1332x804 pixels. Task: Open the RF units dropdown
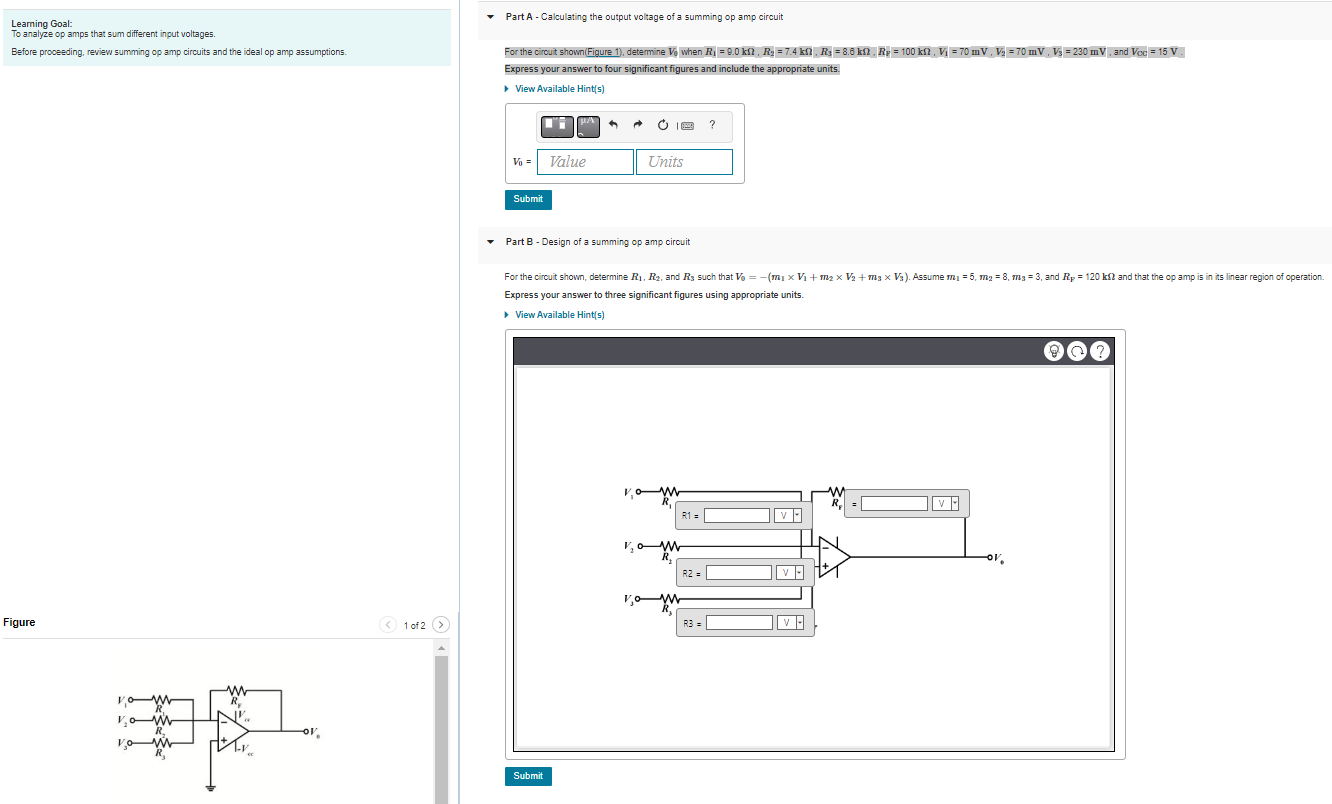(945, 503)
